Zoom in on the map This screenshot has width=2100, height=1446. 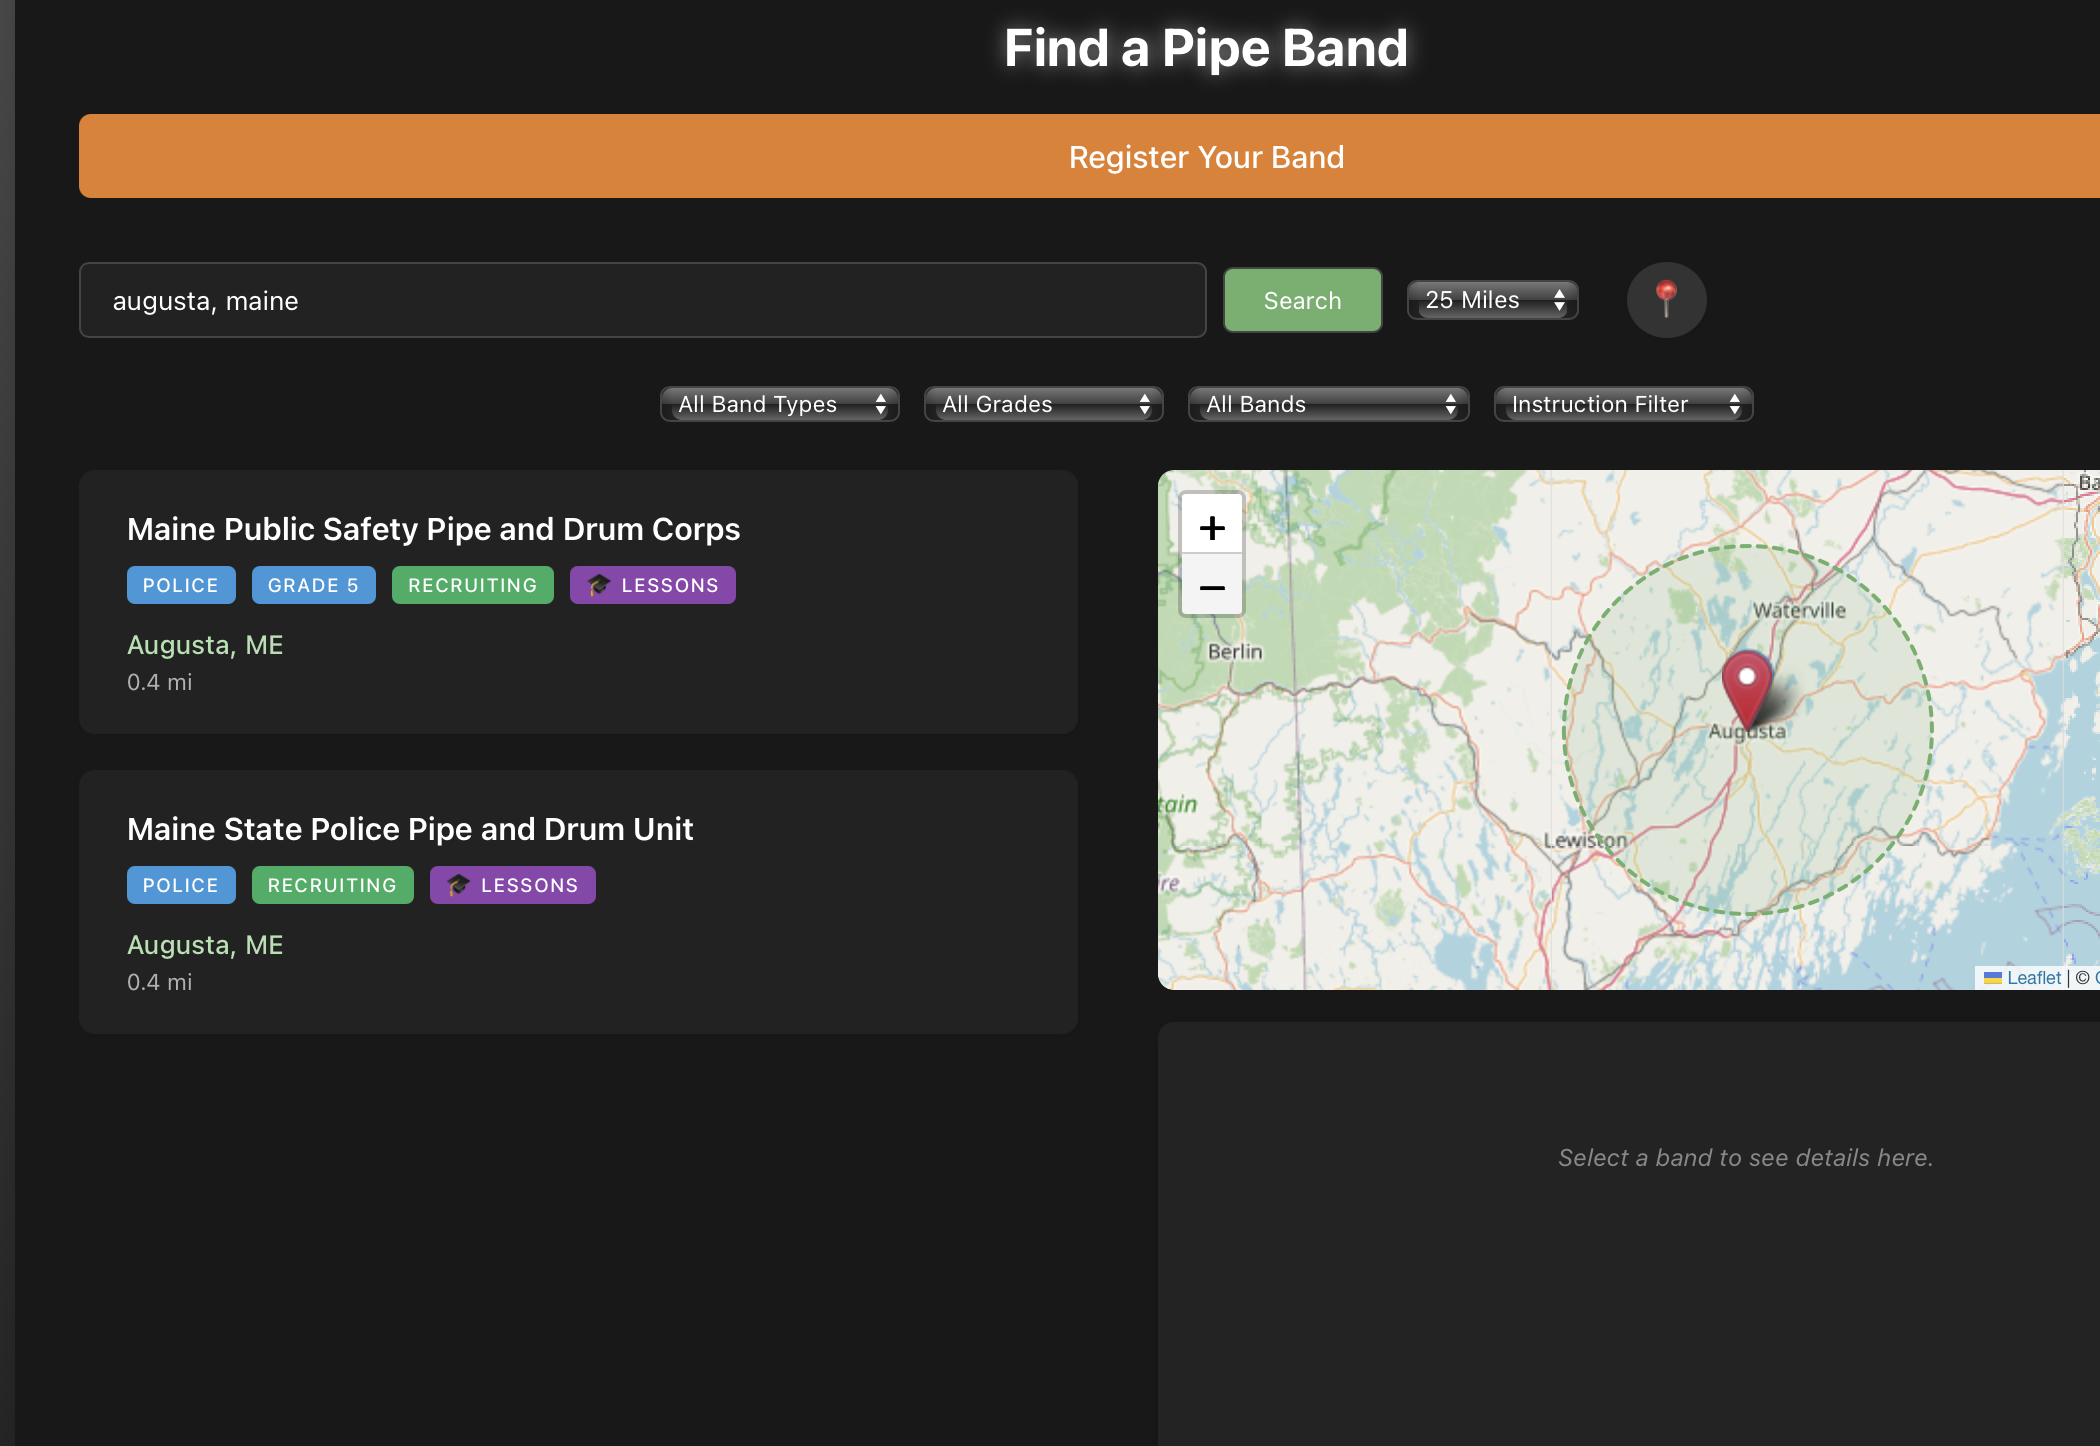pyautogui.click(x=1211, y=528)
